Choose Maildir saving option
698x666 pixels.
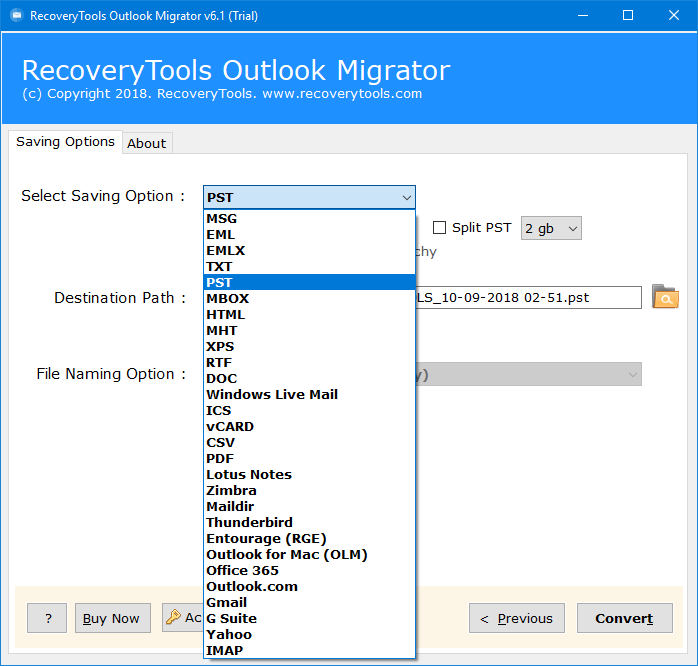[x=309, y=507]
